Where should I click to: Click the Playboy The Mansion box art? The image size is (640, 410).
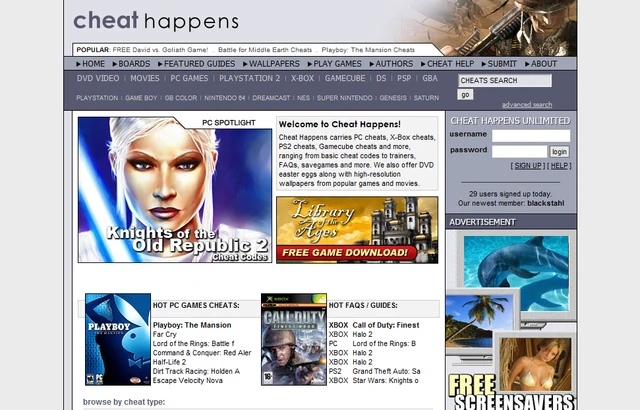pyautogui.click(x=118, y=339)
